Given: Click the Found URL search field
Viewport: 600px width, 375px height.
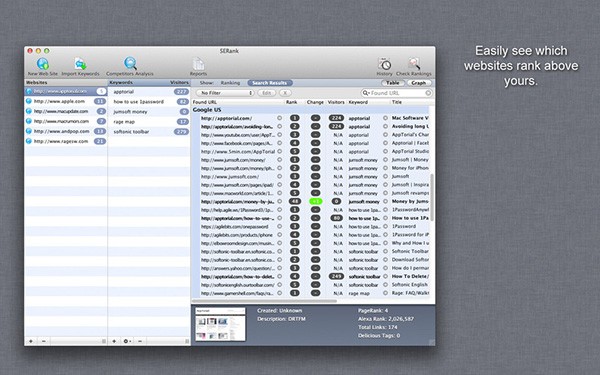Looking at the screenshot, I should click(x=397, y=93).
